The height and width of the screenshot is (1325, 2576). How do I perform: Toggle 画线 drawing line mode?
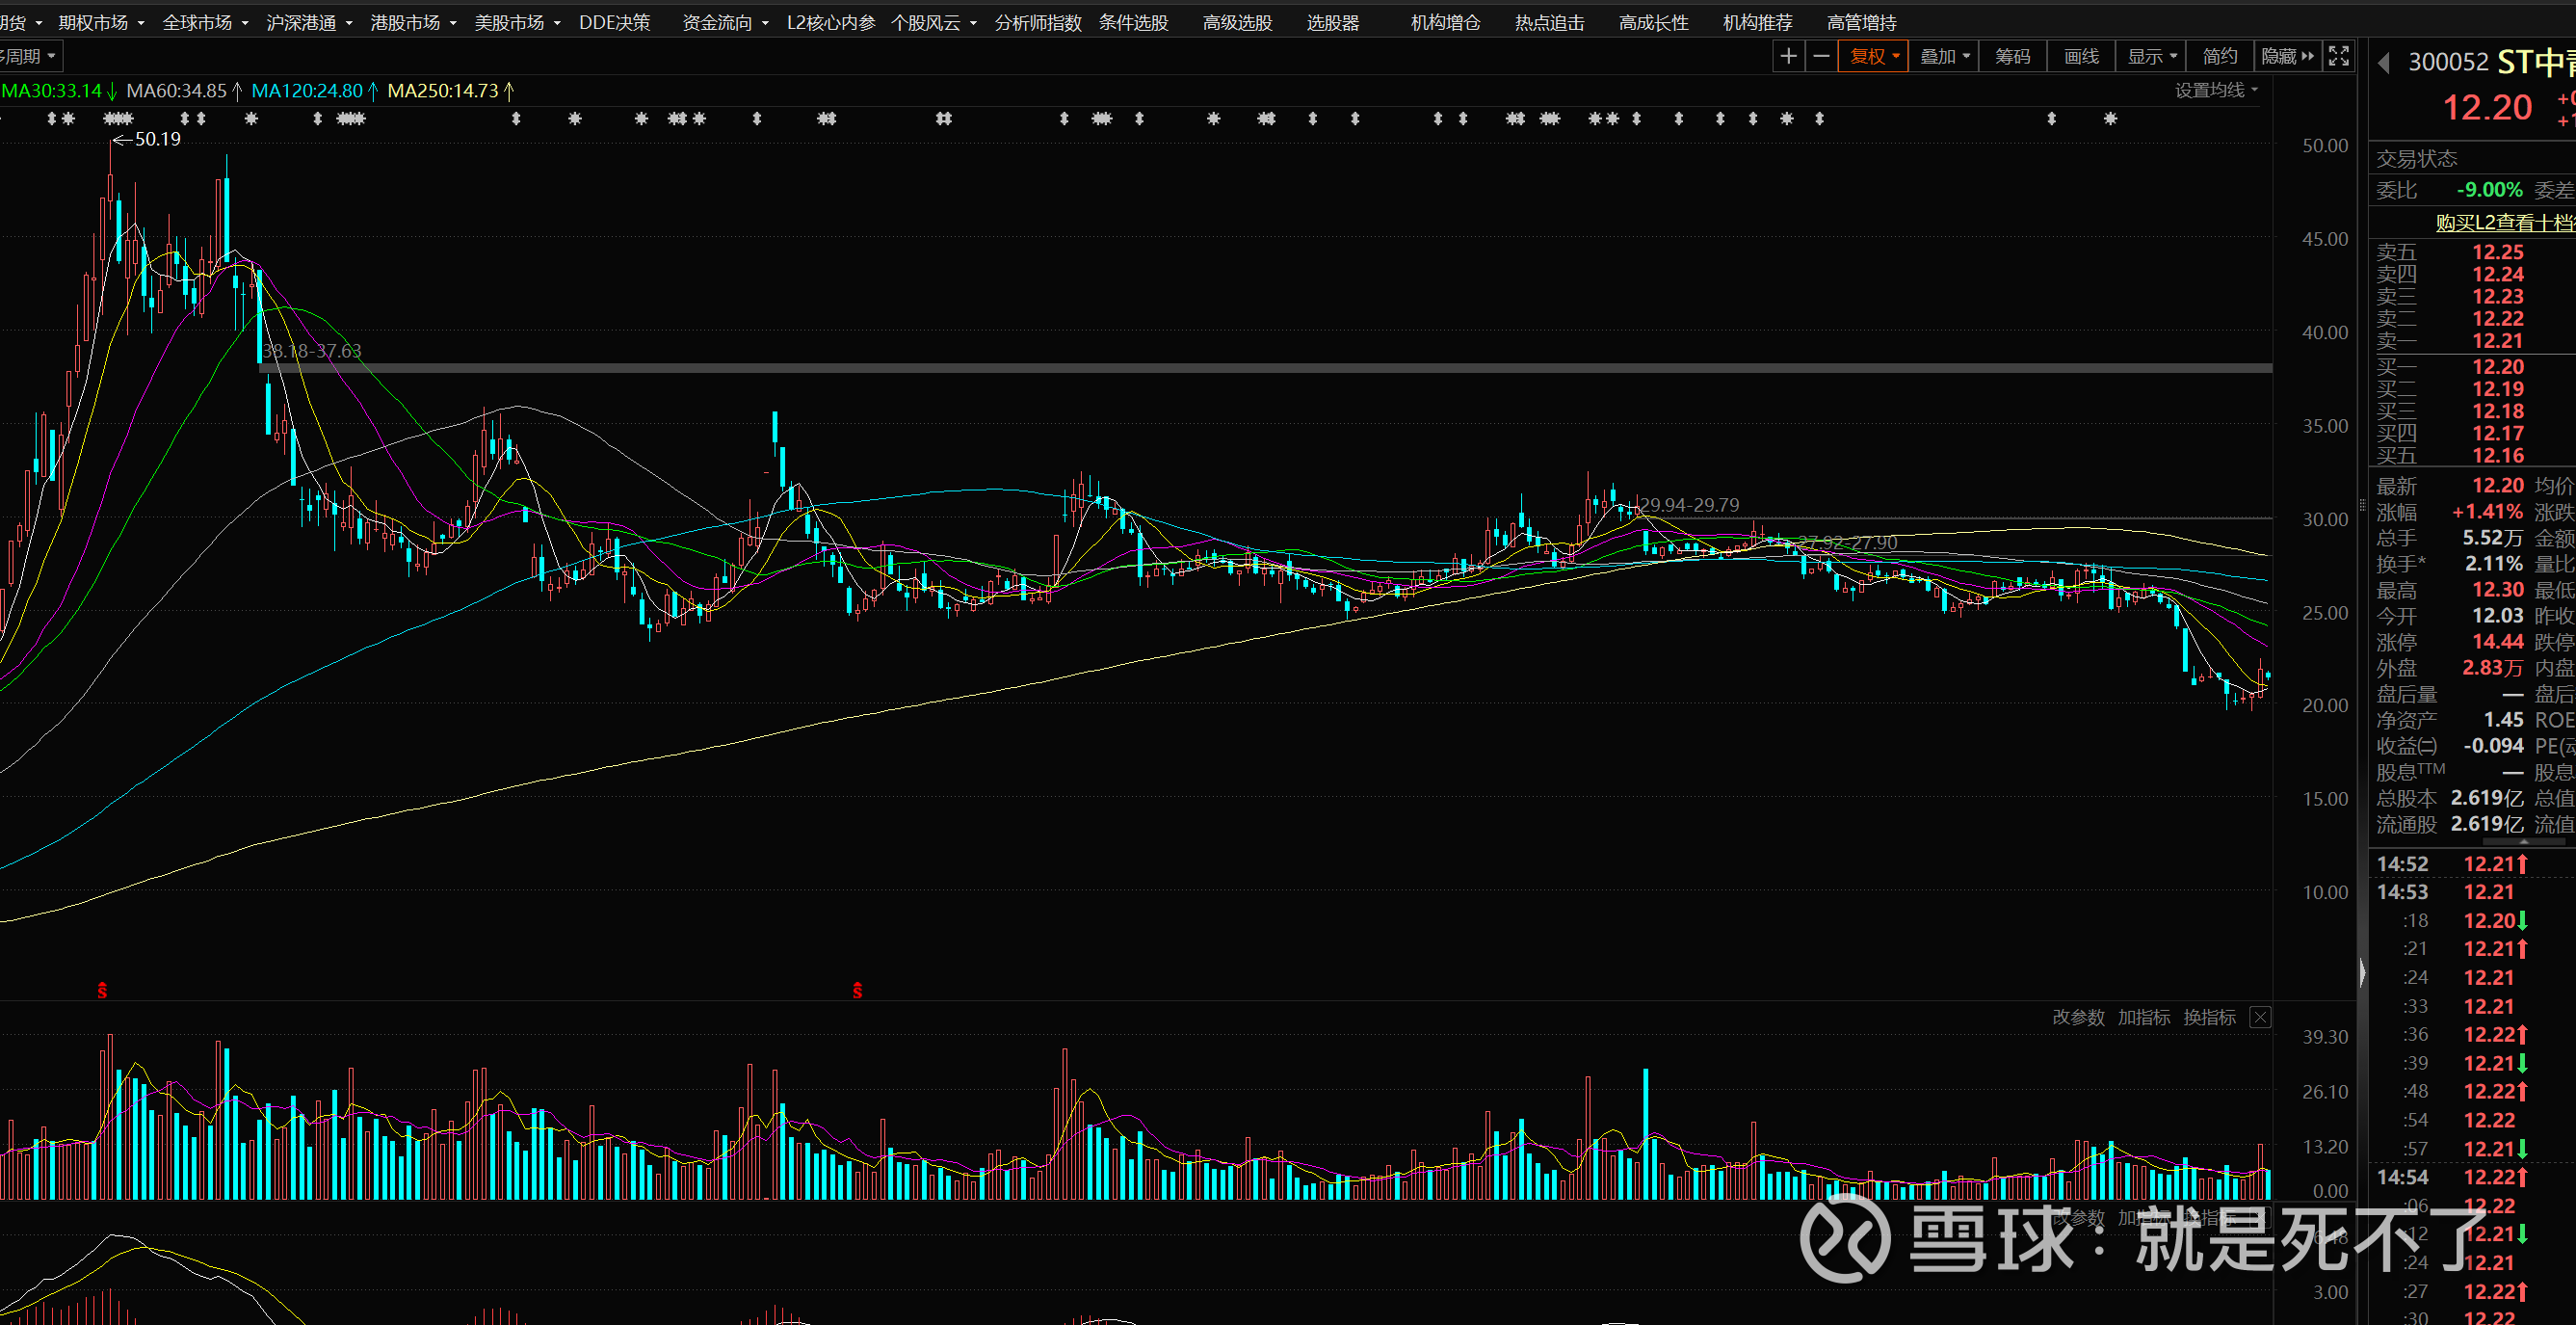pos(2081,56)
